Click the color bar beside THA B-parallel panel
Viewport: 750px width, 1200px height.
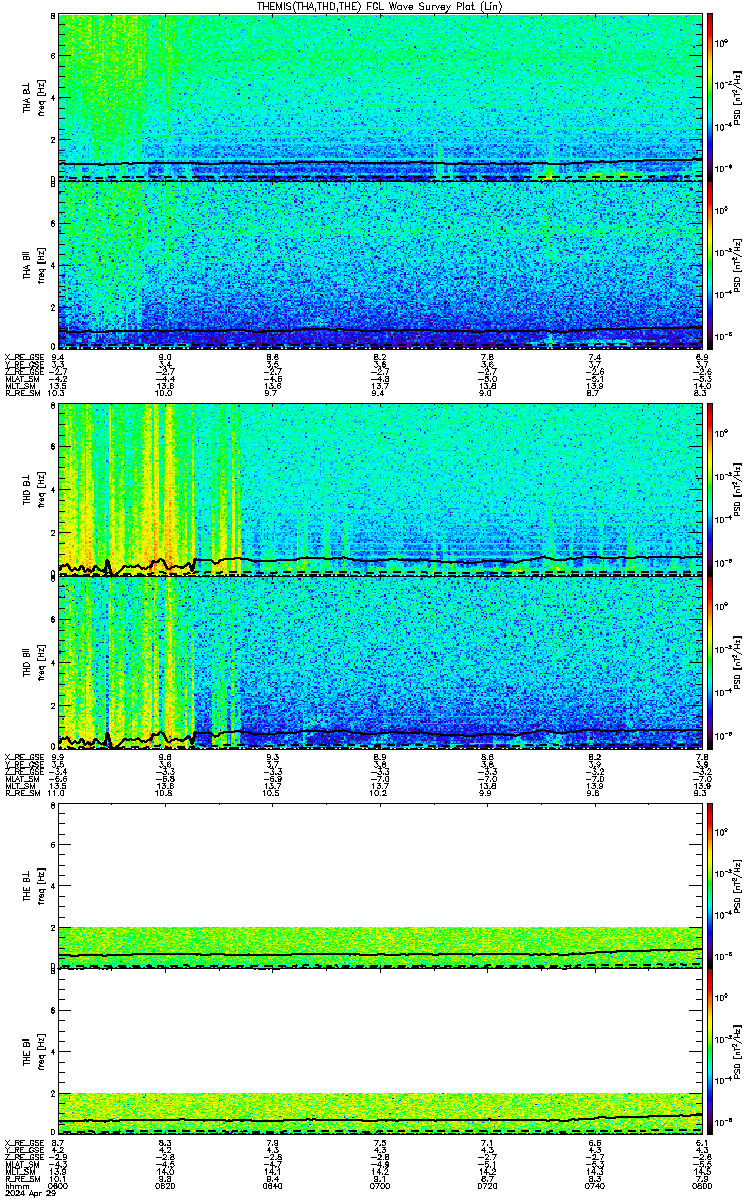click(x=710, y=266)
